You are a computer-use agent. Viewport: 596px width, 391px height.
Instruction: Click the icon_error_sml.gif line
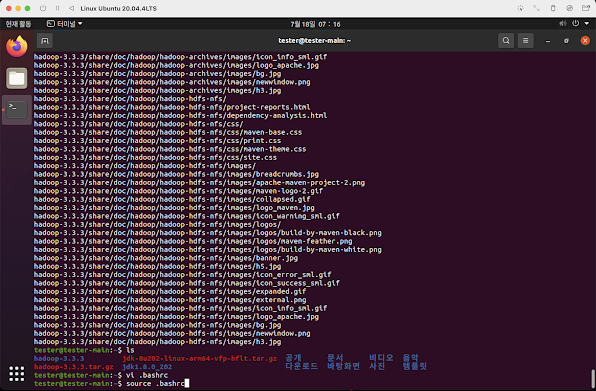click(x=182, y=274)
